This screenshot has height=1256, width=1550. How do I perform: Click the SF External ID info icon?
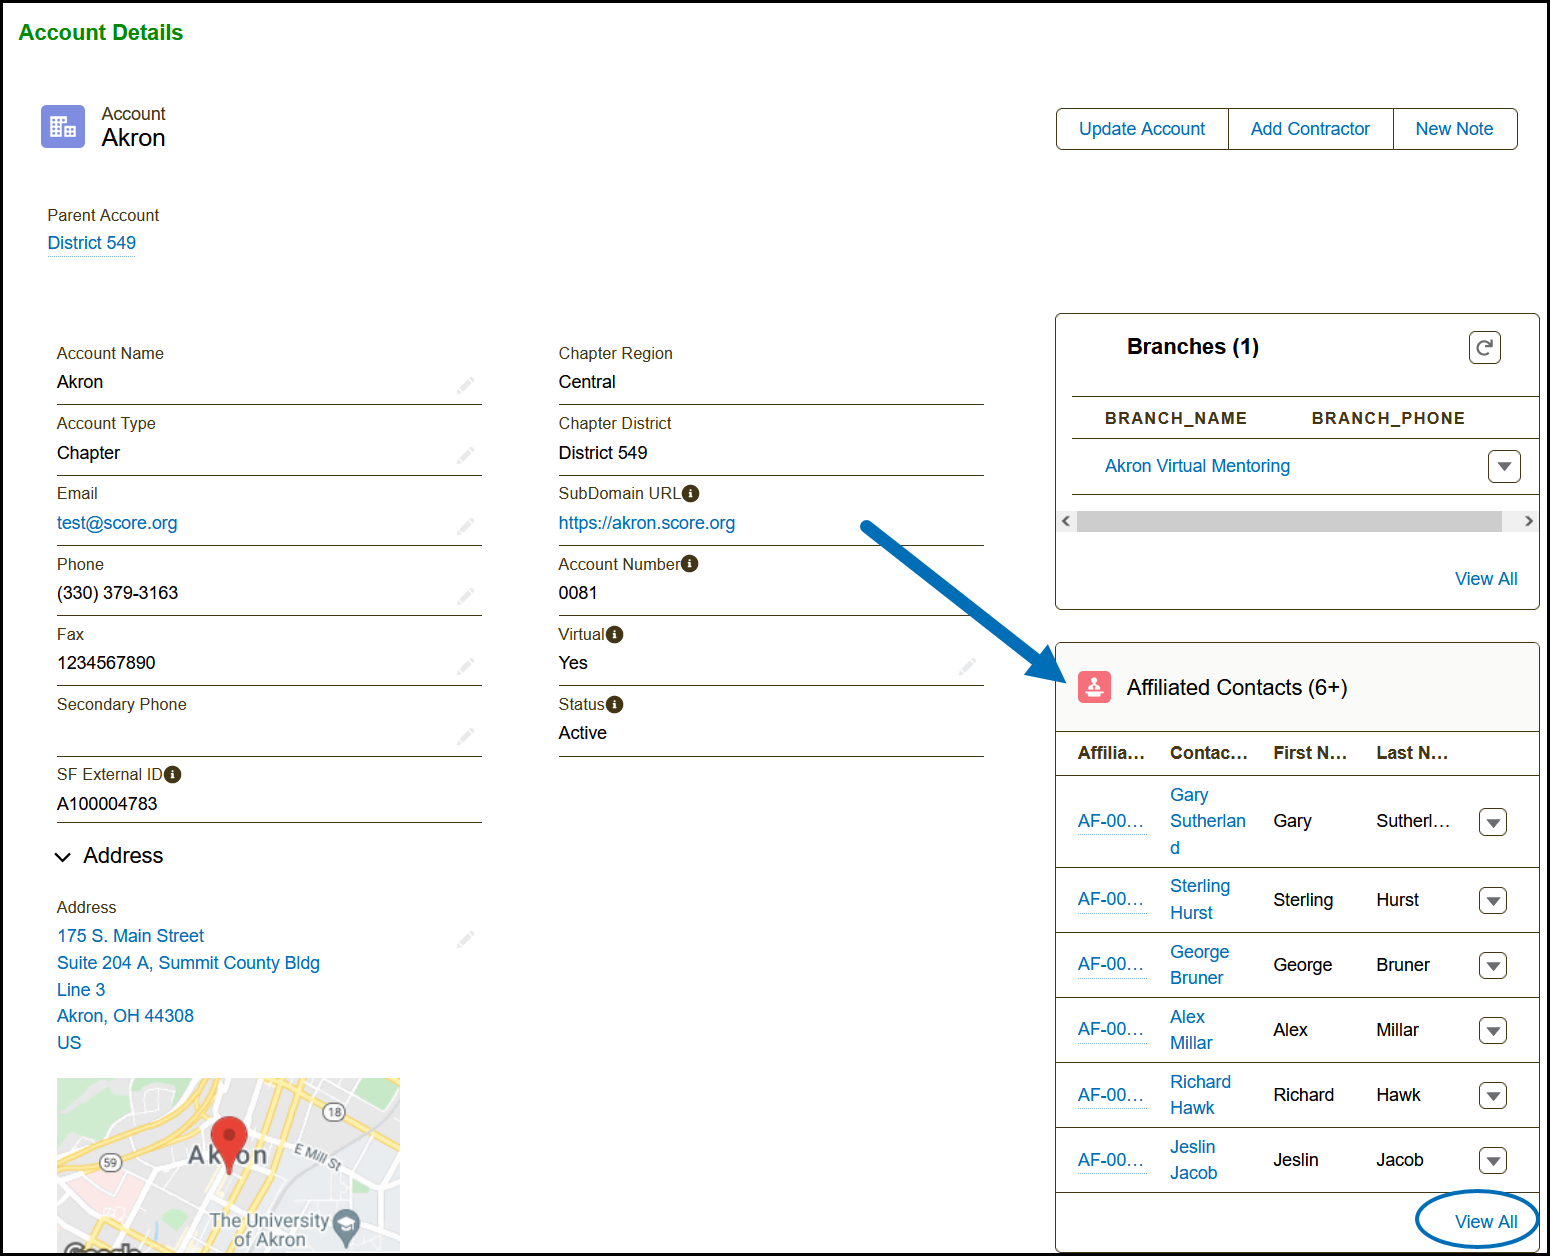[173, 774]
